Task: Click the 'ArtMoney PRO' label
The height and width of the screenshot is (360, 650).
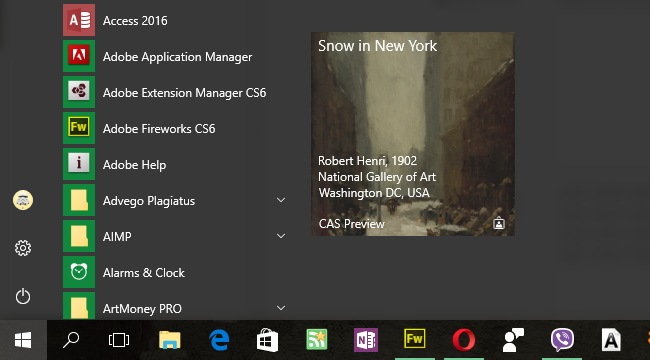Action: [142, 309]
